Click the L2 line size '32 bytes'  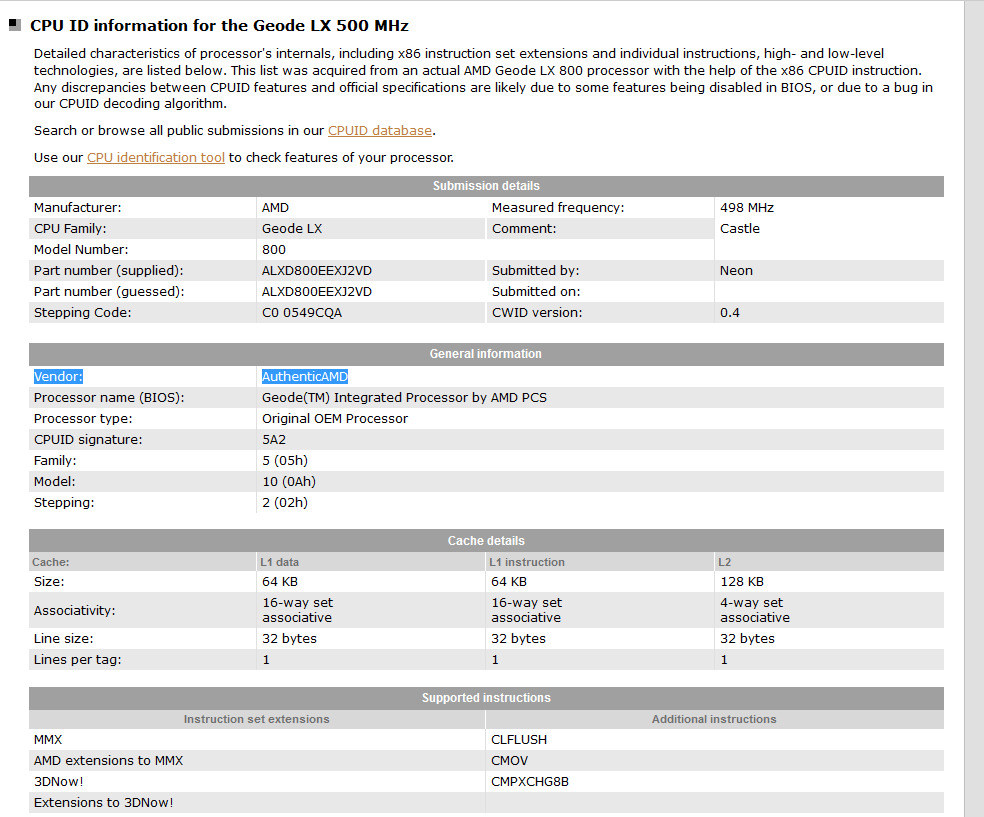click(x=747, y=639)
